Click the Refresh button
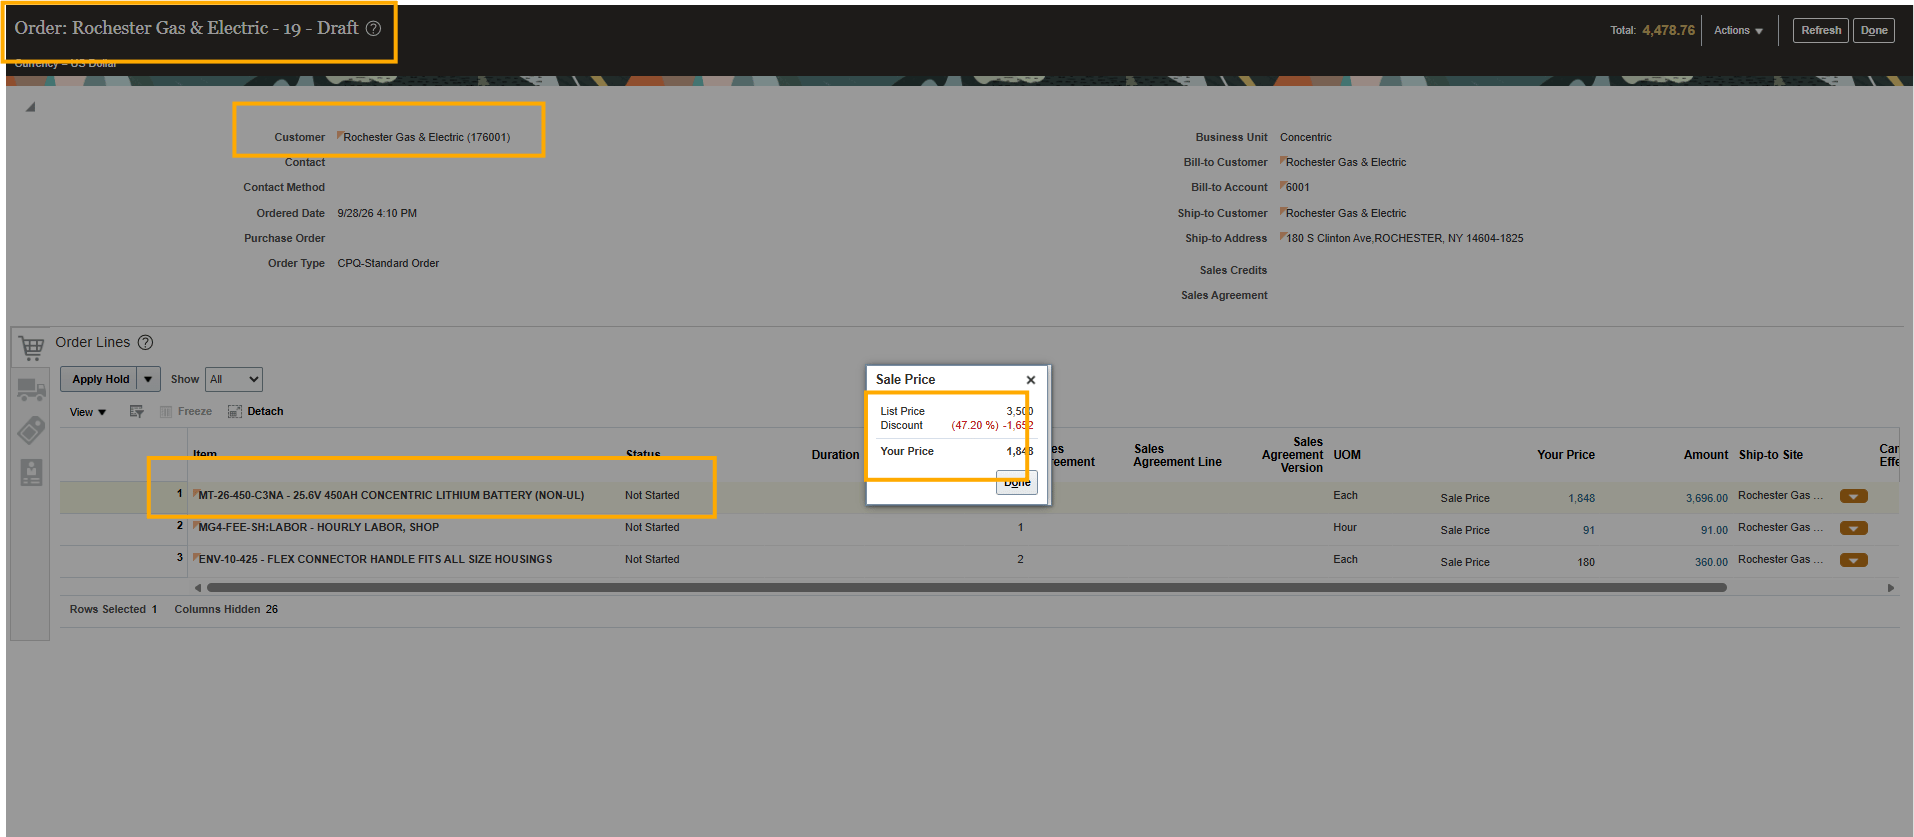The image size is (1914, 837). click(1820, 30)
